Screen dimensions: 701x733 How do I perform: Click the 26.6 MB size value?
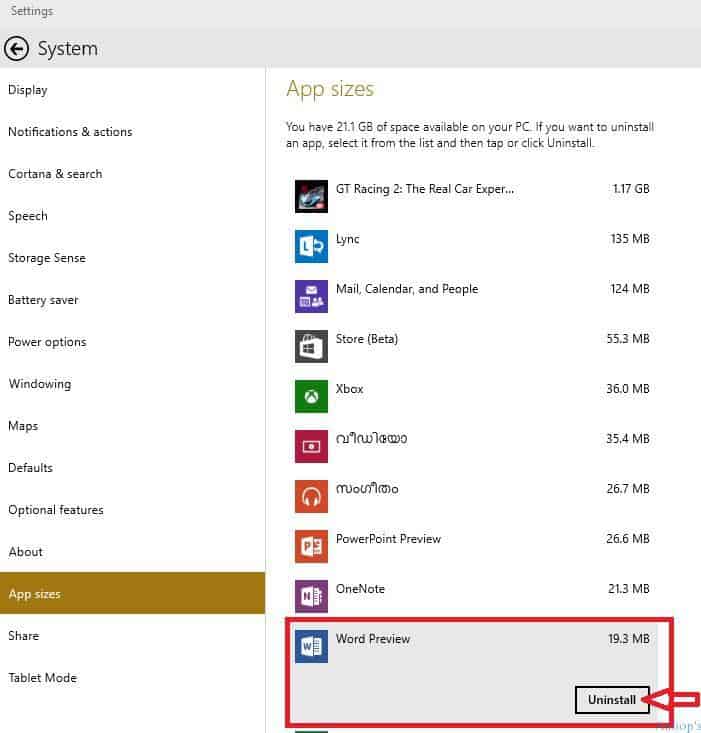628,539
